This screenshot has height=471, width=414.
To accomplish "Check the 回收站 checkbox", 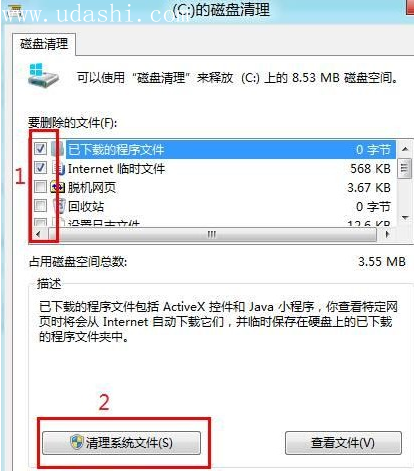I will tap(41, 206).
